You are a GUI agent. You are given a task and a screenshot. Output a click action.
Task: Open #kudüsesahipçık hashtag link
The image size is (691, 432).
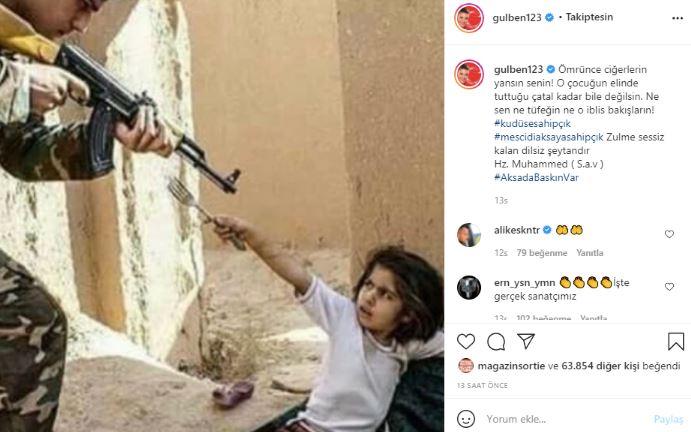pos(532,123)
